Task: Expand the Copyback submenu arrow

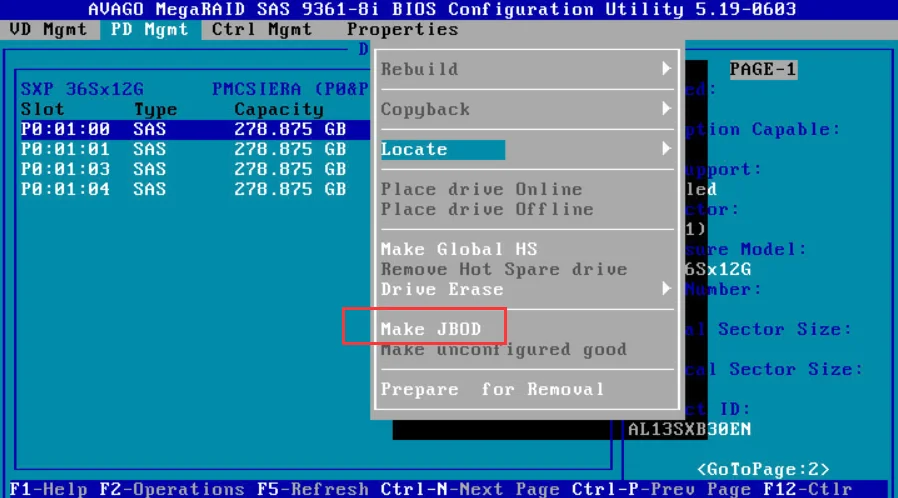Action: 666,109
